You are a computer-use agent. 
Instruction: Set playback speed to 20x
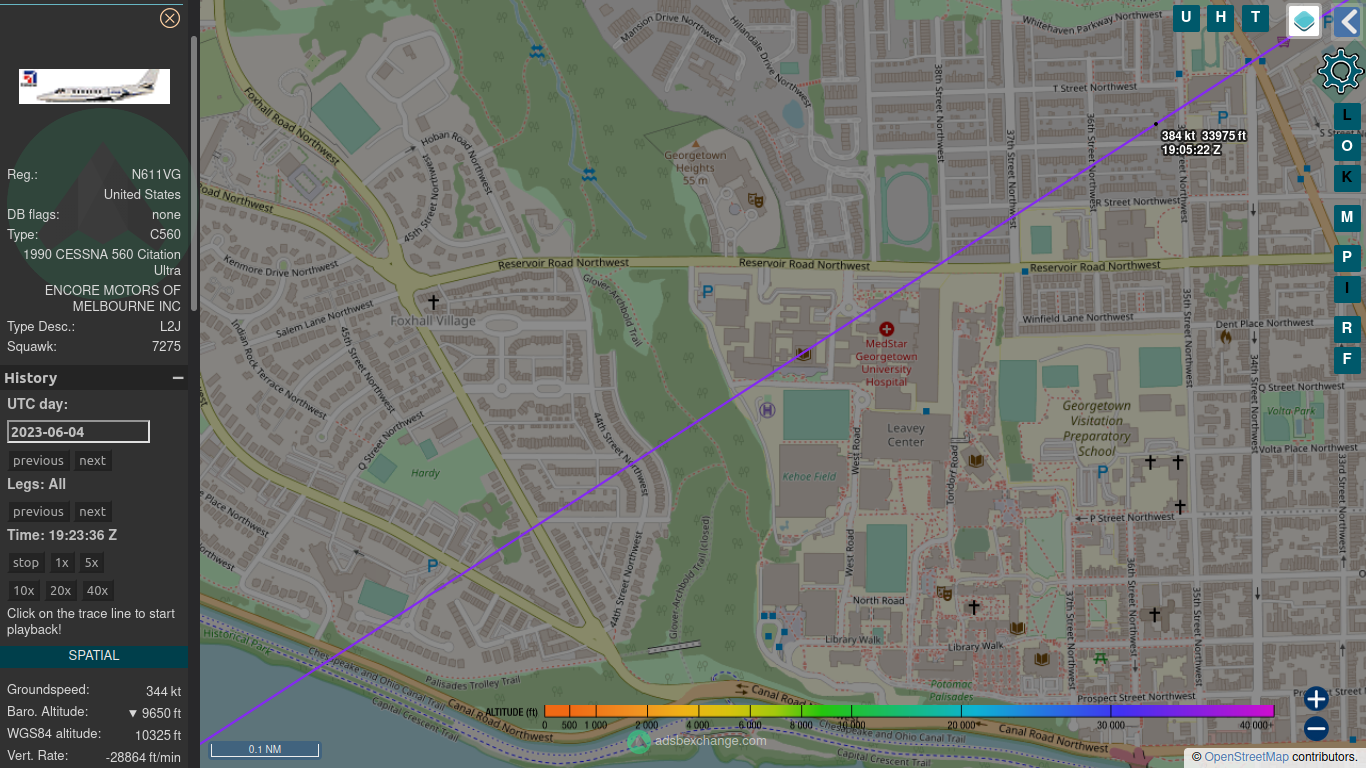click(x=61, y=591)
